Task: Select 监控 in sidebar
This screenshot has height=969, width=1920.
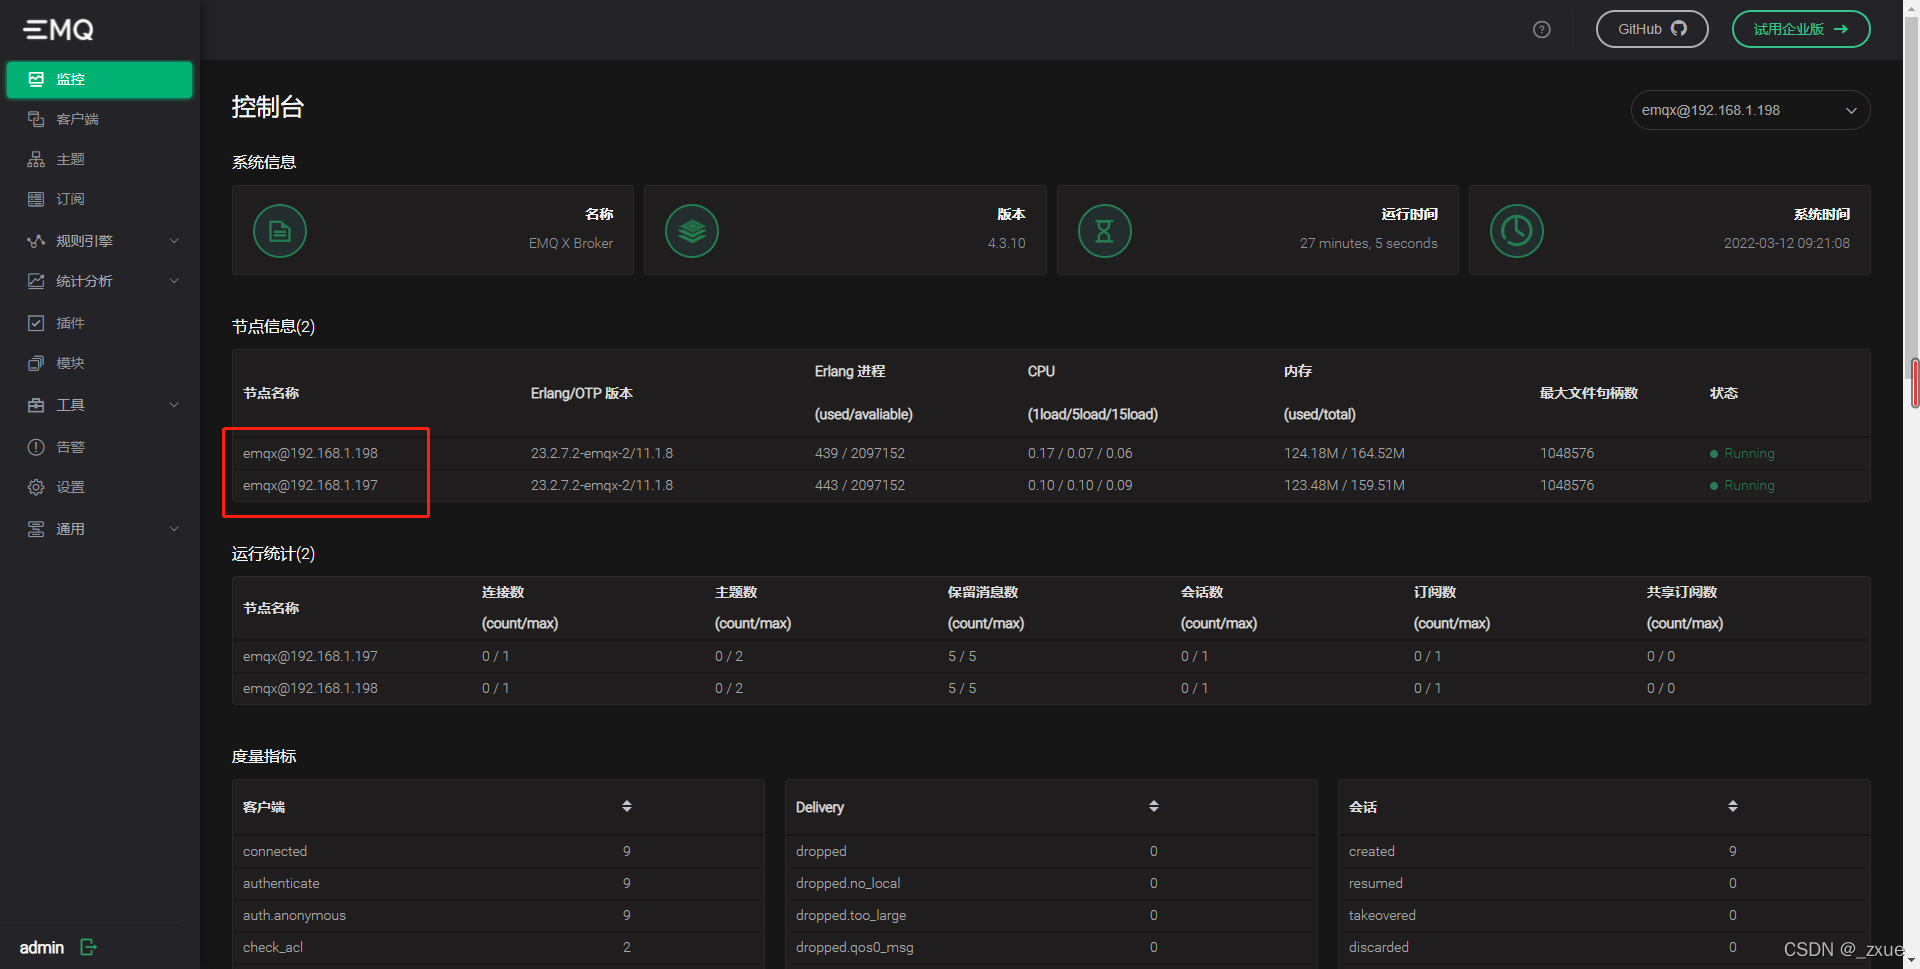Action: tap(99, 80)
